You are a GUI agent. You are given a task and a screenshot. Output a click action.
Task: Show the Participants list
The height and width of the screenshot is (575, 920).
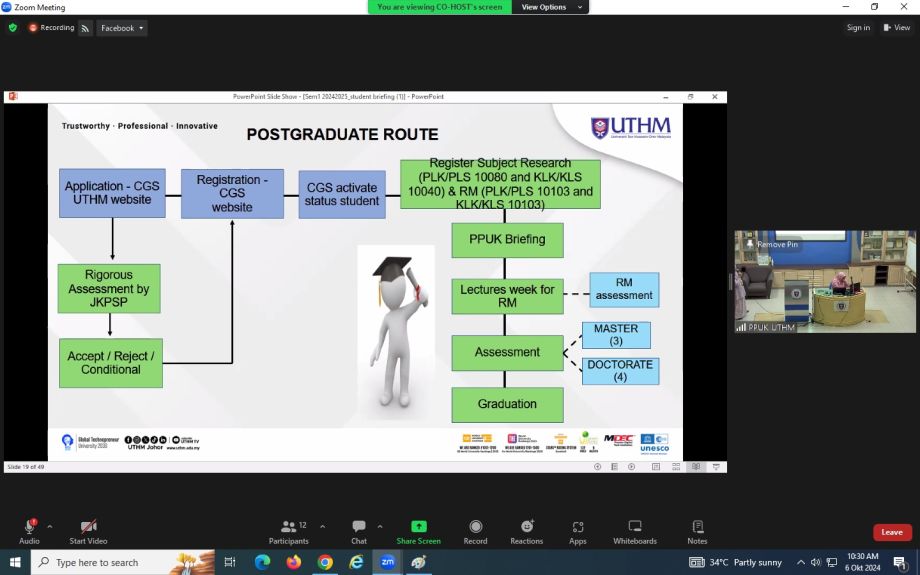click(x=289, y=531)
